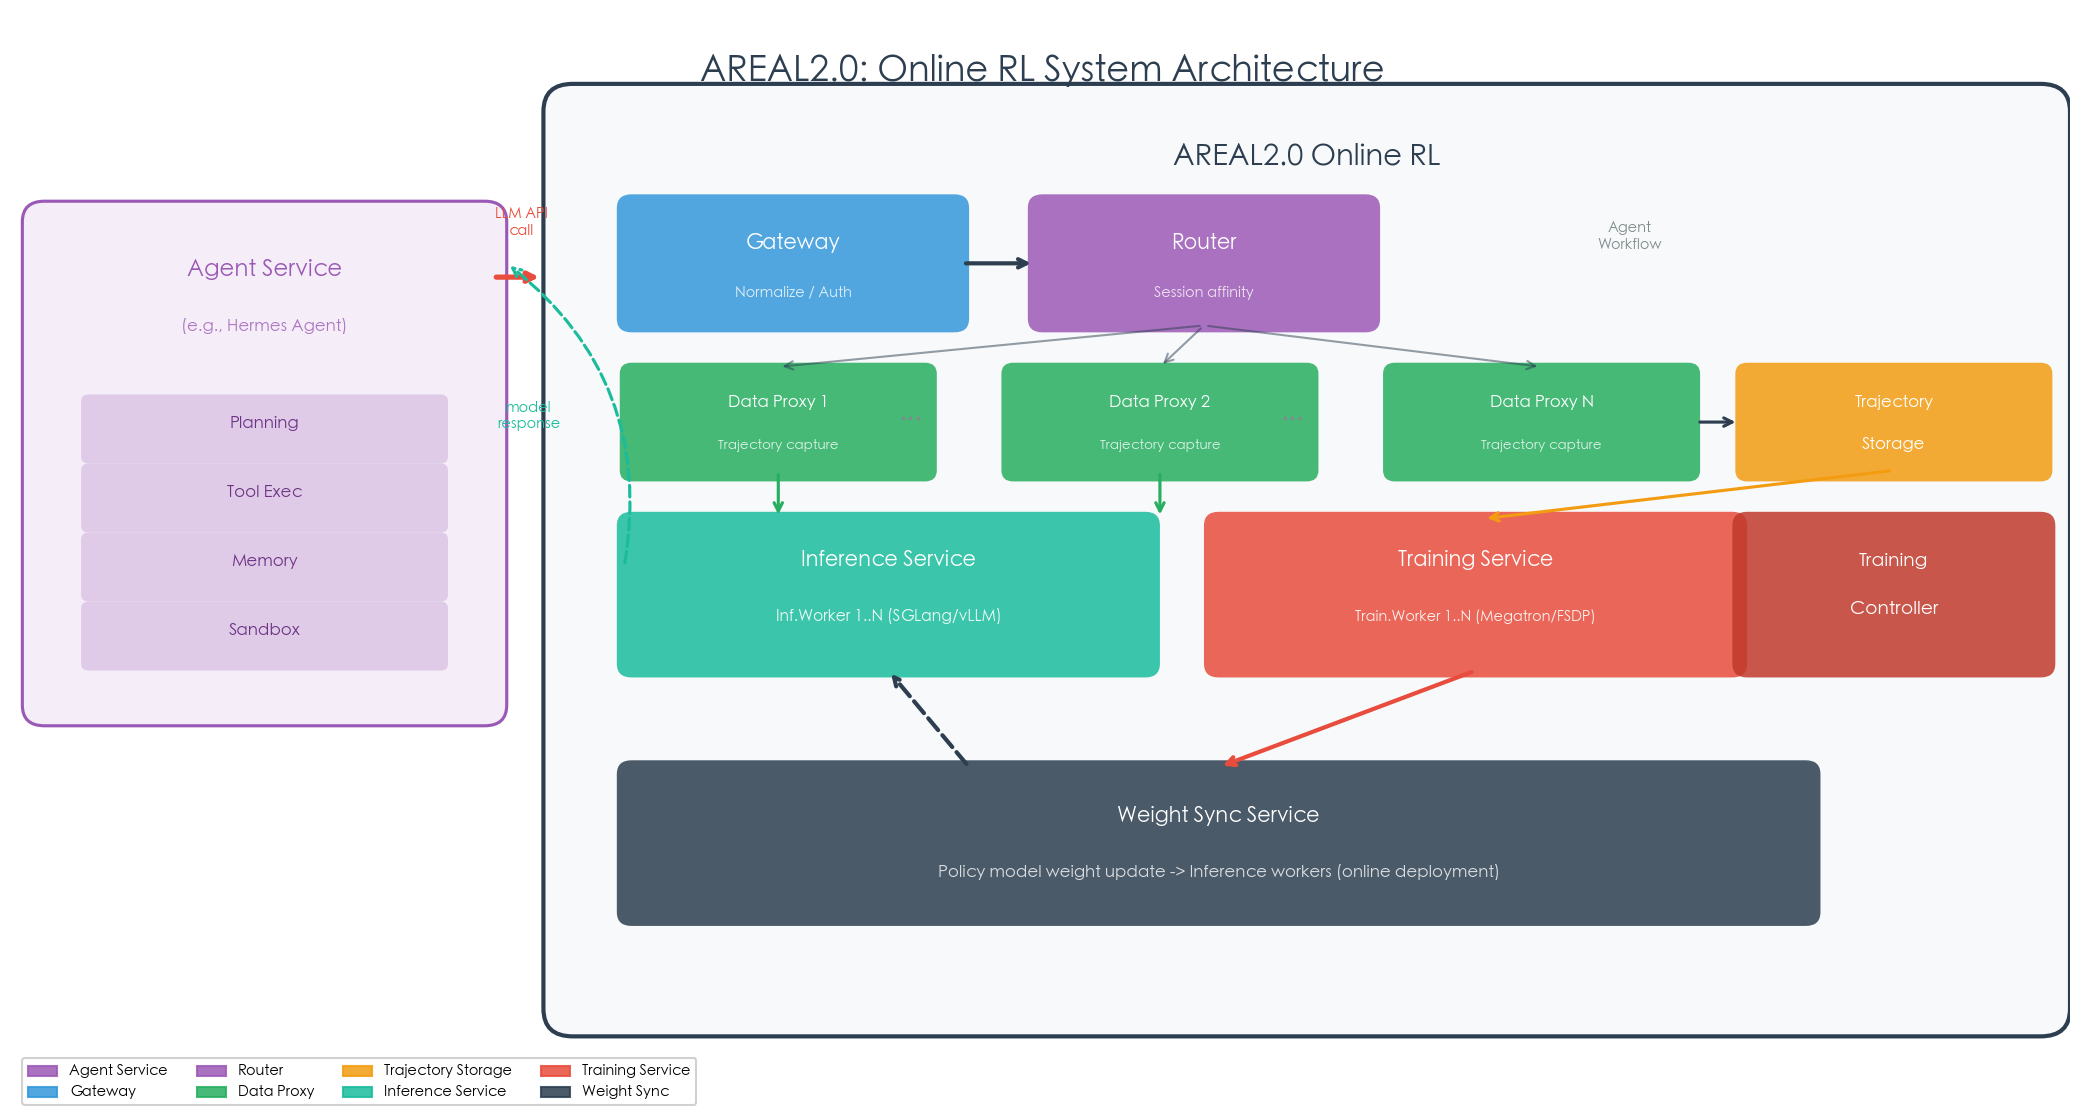
Task: Click 'Session affinity' text in Router
Action: point(1203,292)
